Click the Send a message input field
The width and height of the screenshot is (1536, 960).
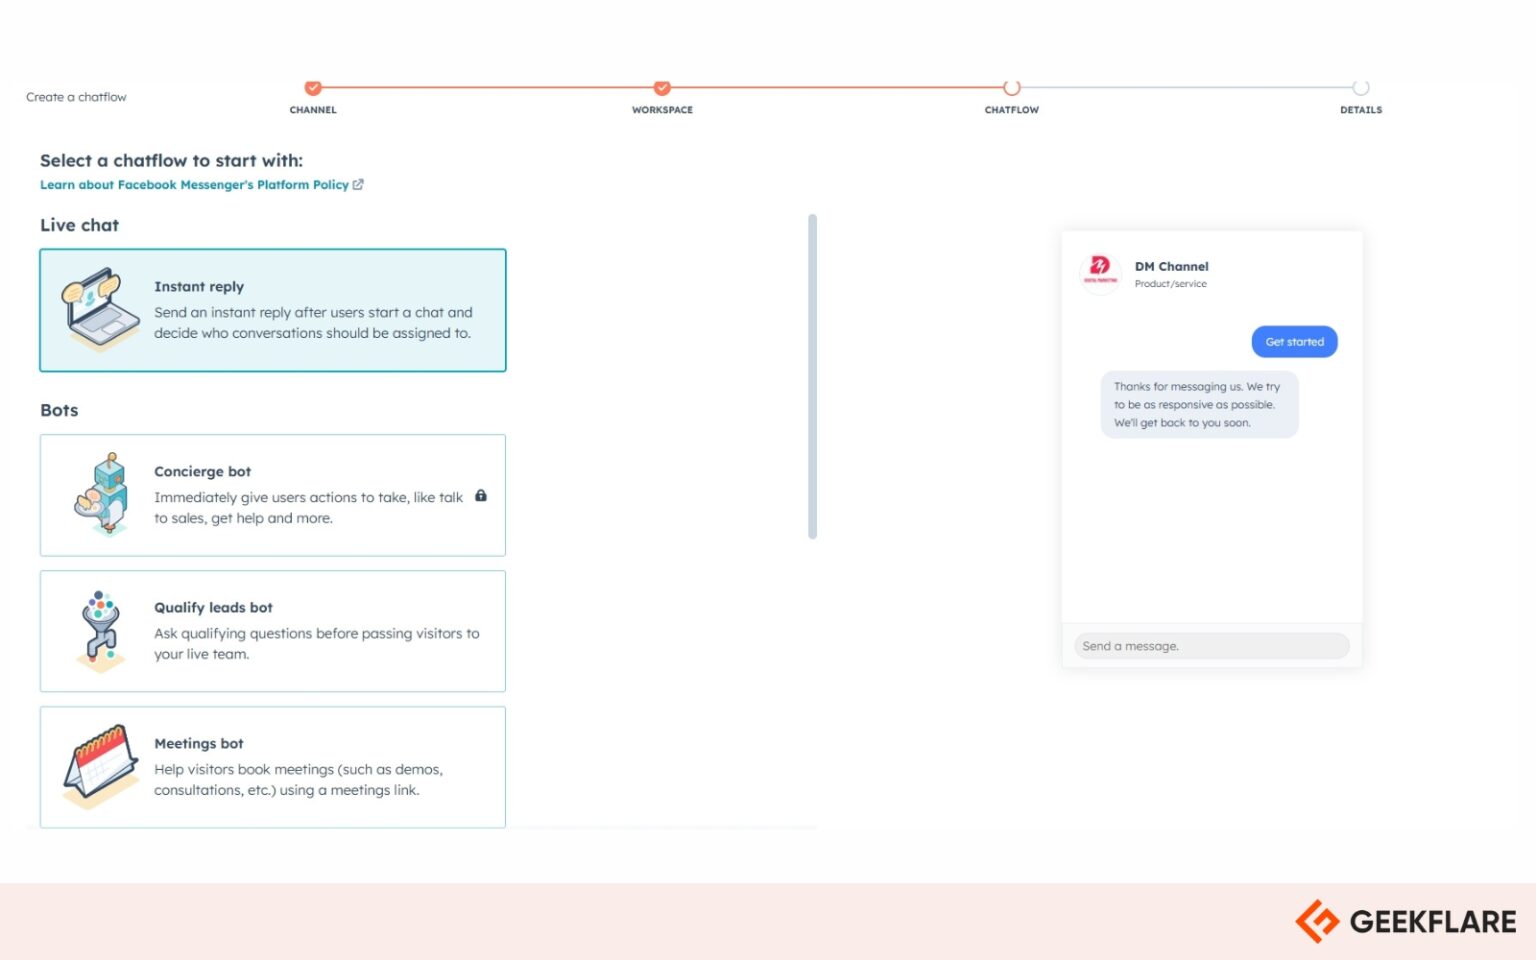point(1212,646)
